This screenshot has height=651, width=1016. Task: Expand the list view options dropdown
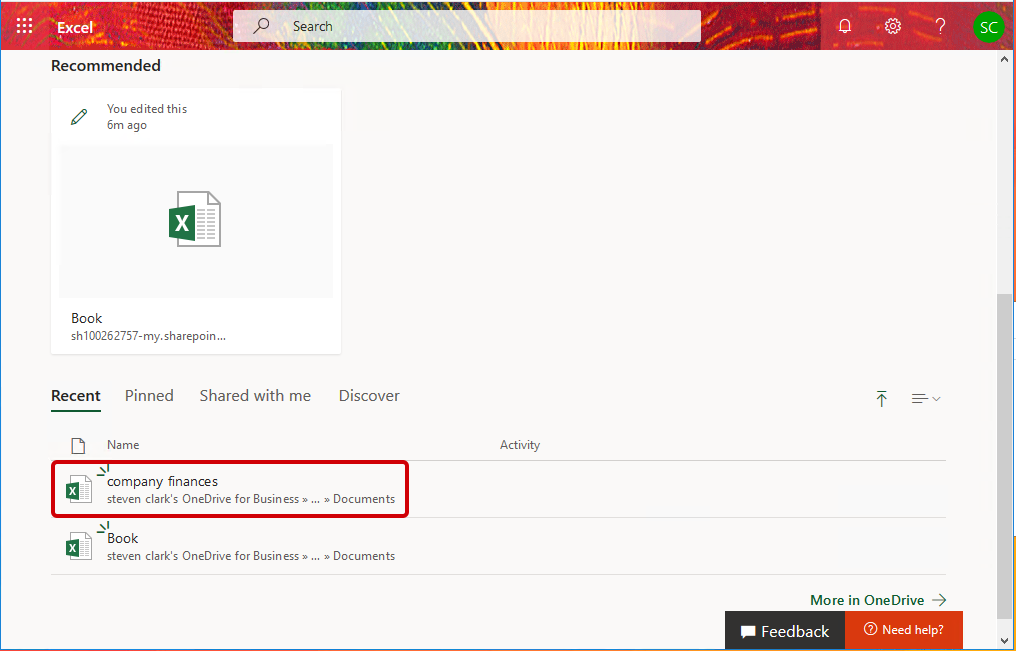pos(926,399)
